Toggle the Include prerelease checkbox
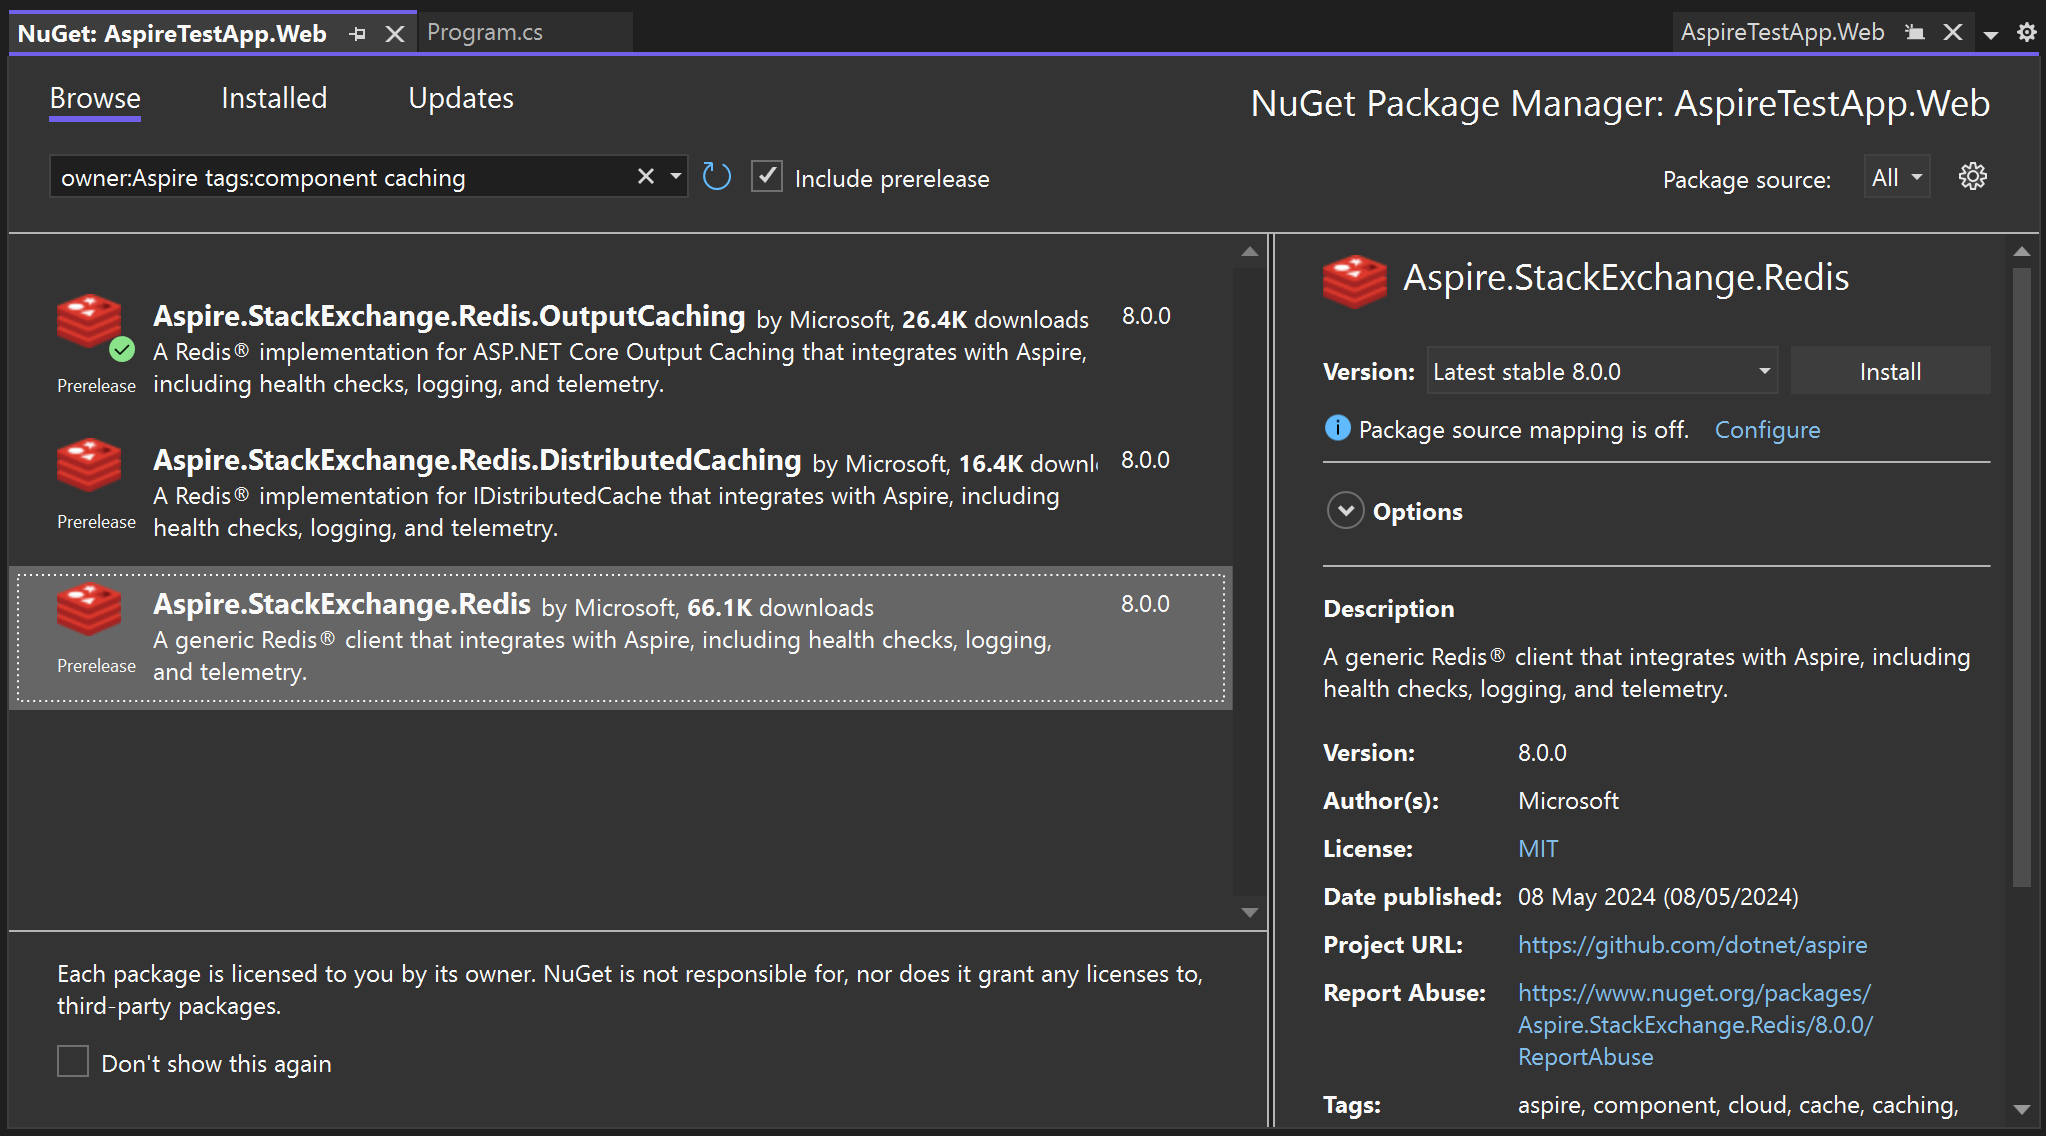This screenshot has height=1136, width=2046. coord(767,177)
